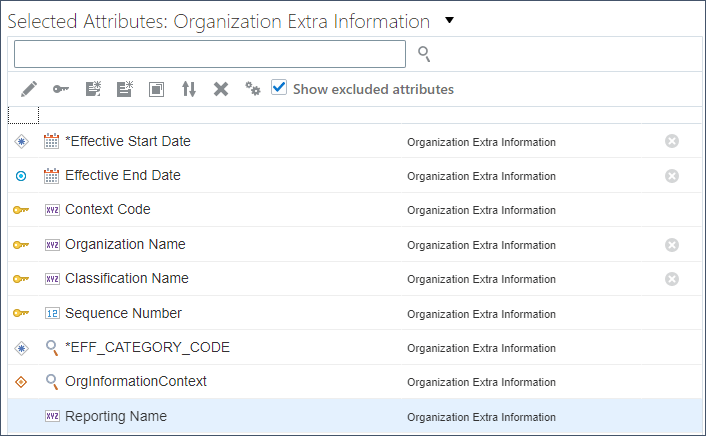Select the Context Code row
The width and height of the screenshot is (706, 436).
click(x=108, y=210)
